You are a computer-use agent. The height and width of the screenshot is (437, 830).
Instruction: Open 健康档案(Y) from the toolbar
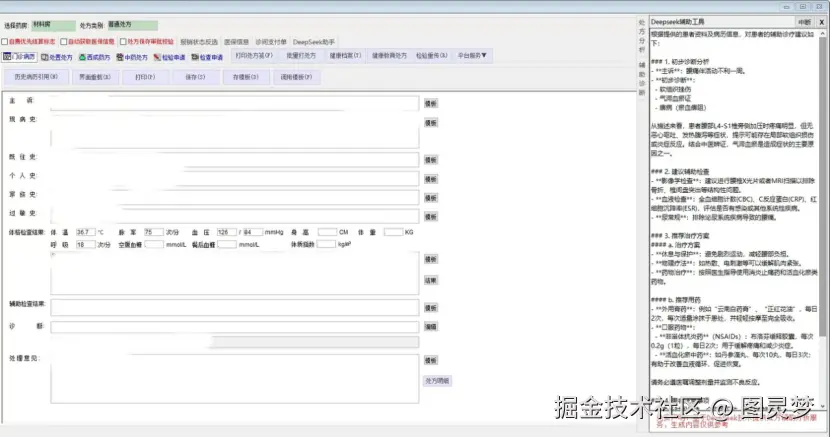pyautogui.click(x=345, y=56)
